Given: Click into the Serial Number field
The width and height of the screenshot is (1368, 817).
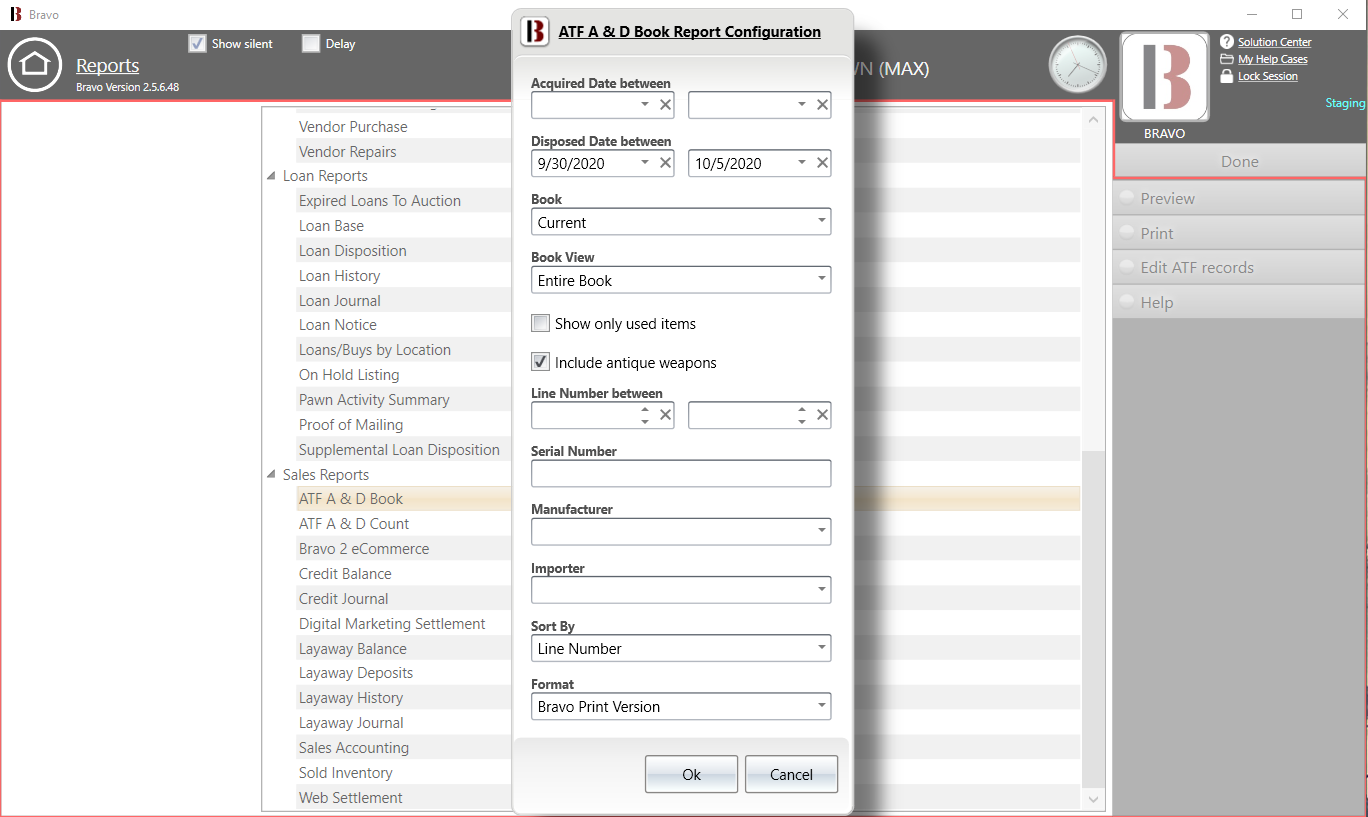Looking at the screenshot, I should (x=680, y=473).
